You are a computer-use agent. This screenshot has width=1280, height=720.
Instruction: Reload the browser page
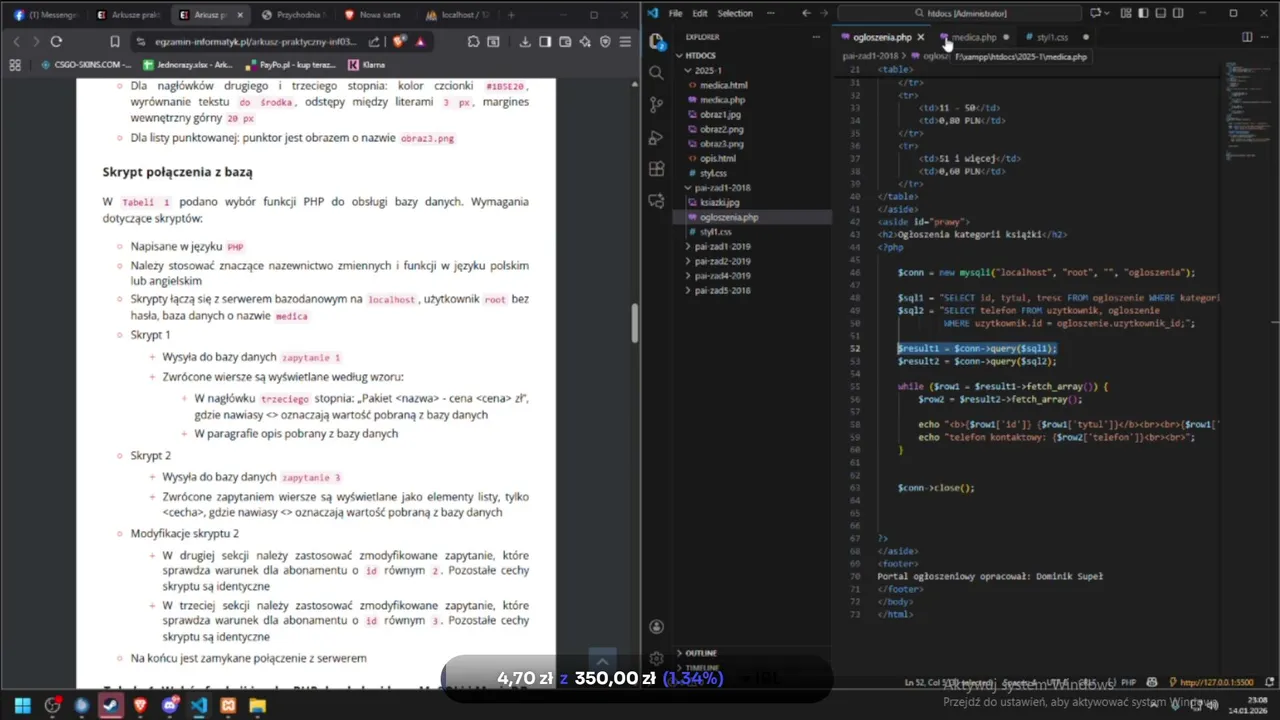click(56, 42)
